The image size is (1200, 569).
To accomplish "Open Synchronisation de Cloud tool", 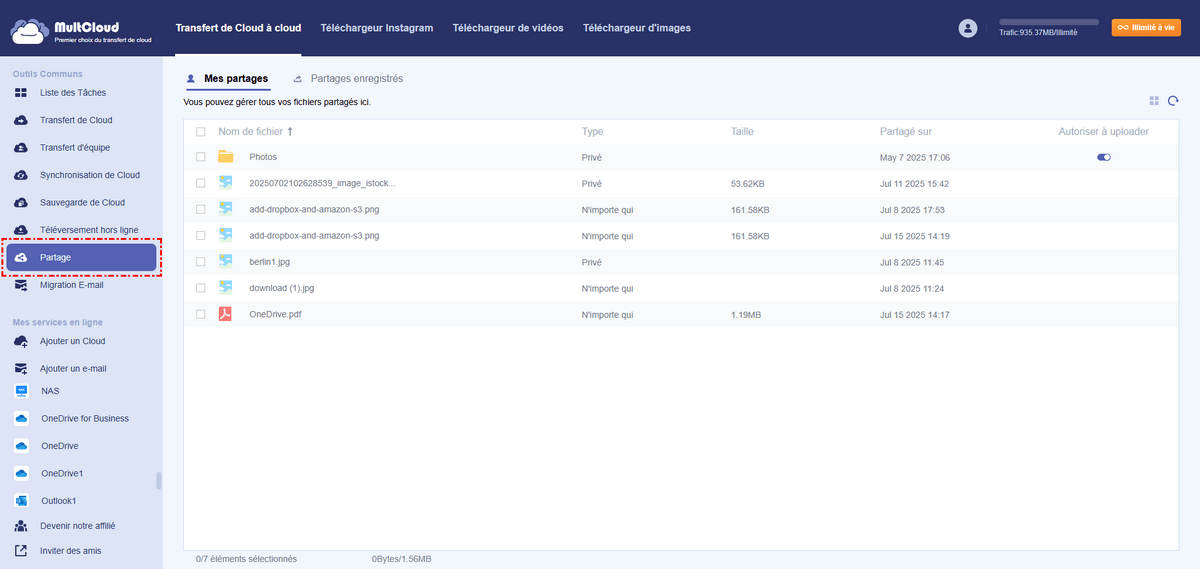I will pos(89,175).
